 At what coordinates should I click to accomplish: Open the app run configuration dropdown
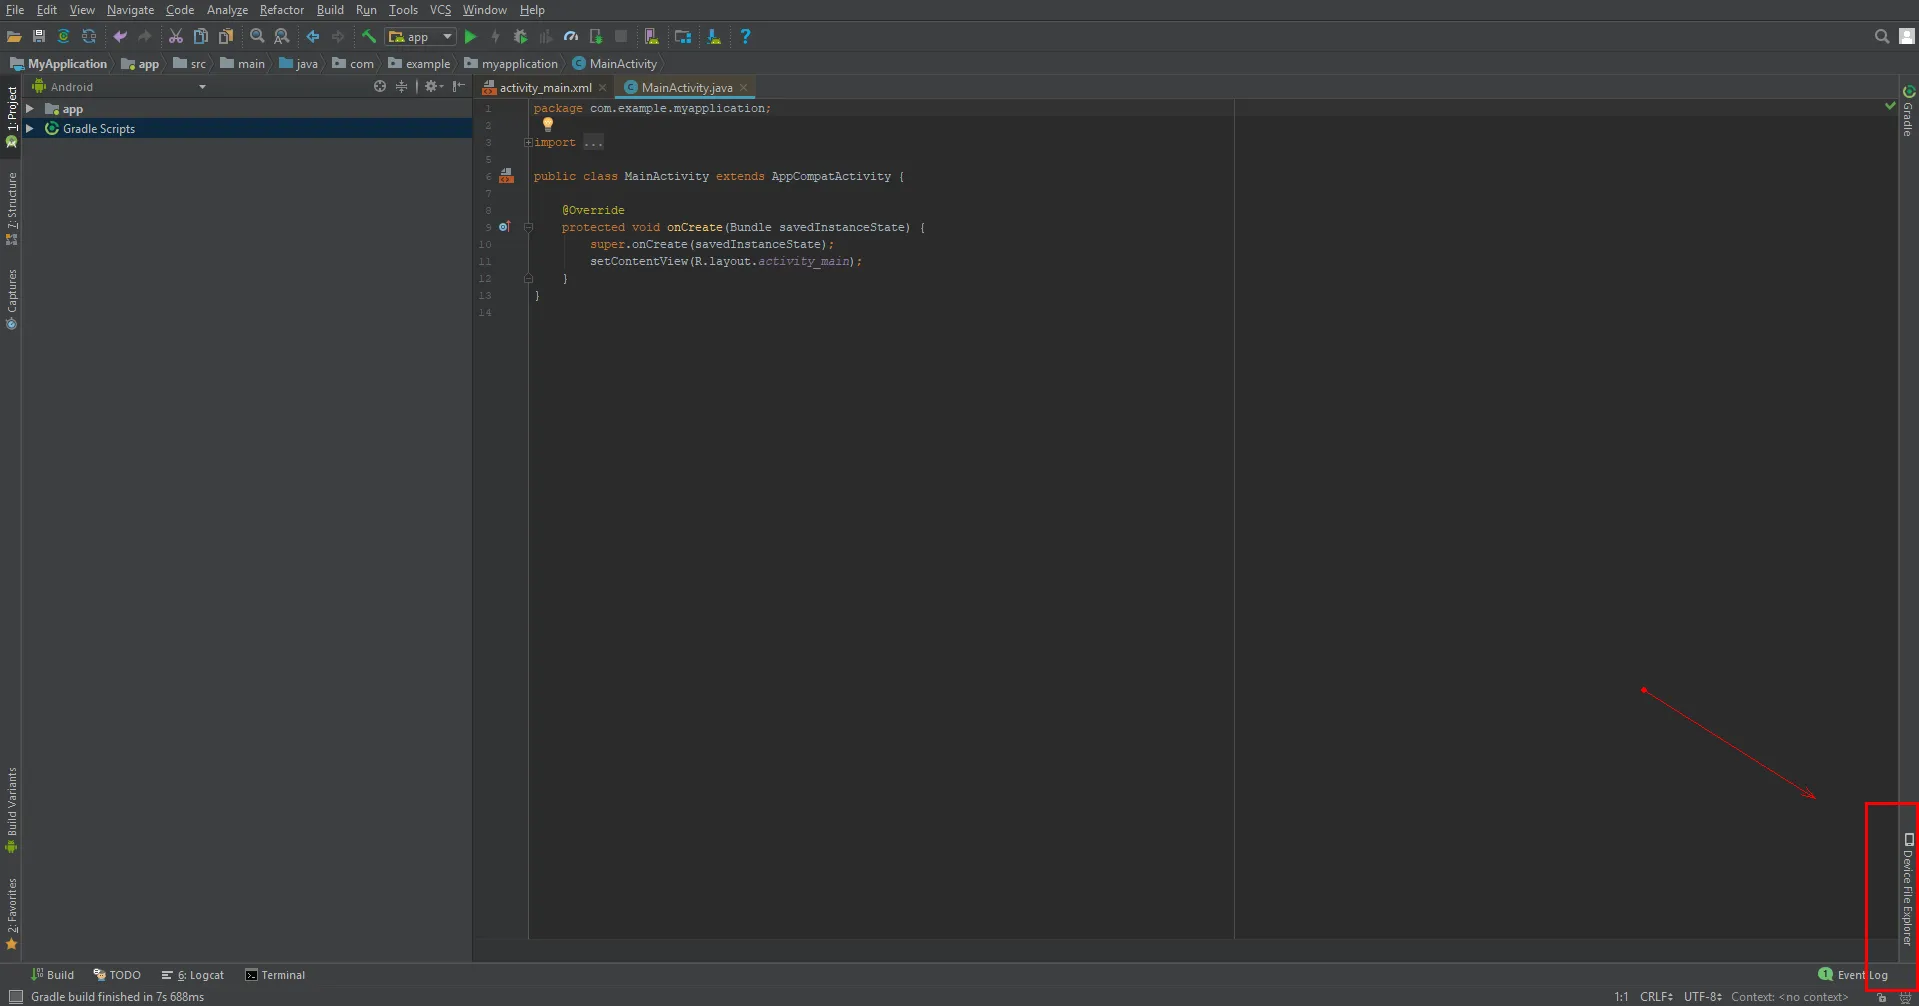421,37
